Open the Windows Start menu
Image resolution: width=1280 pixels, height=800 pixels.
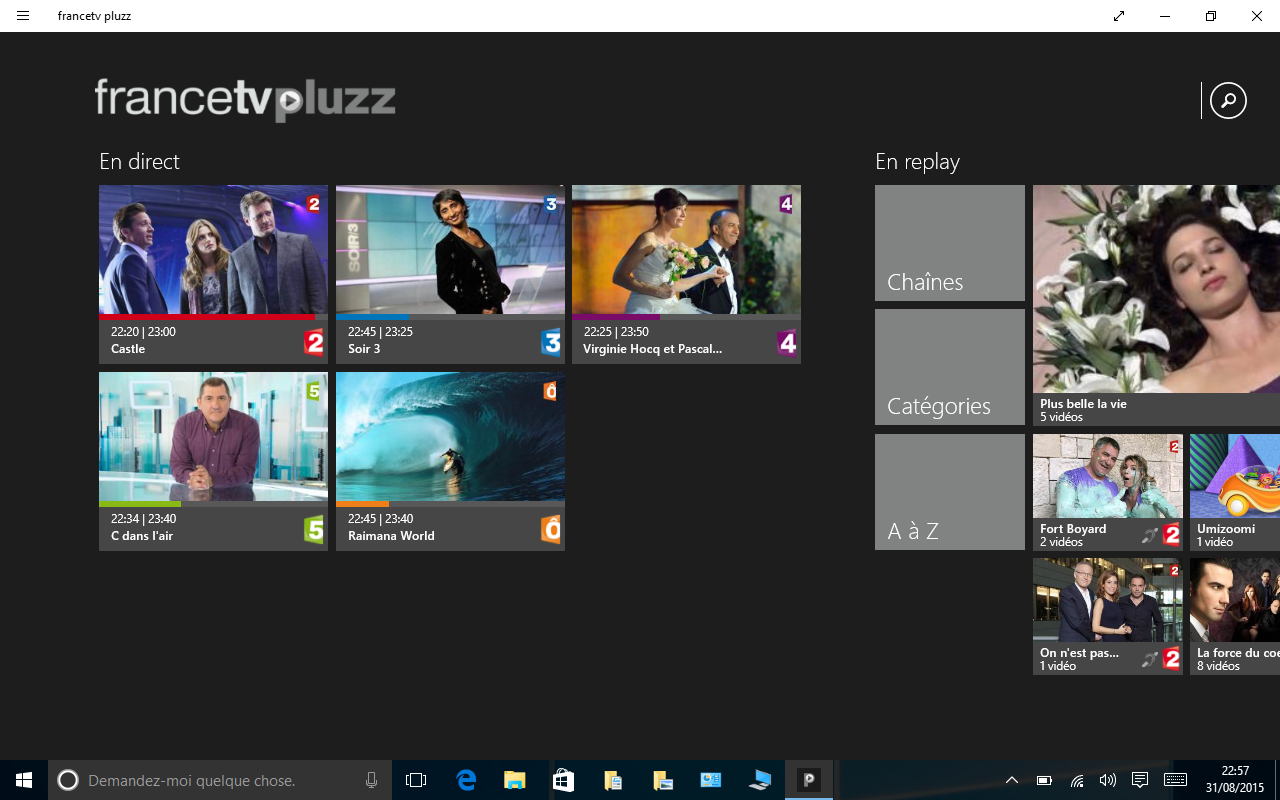tap(24, 780)
